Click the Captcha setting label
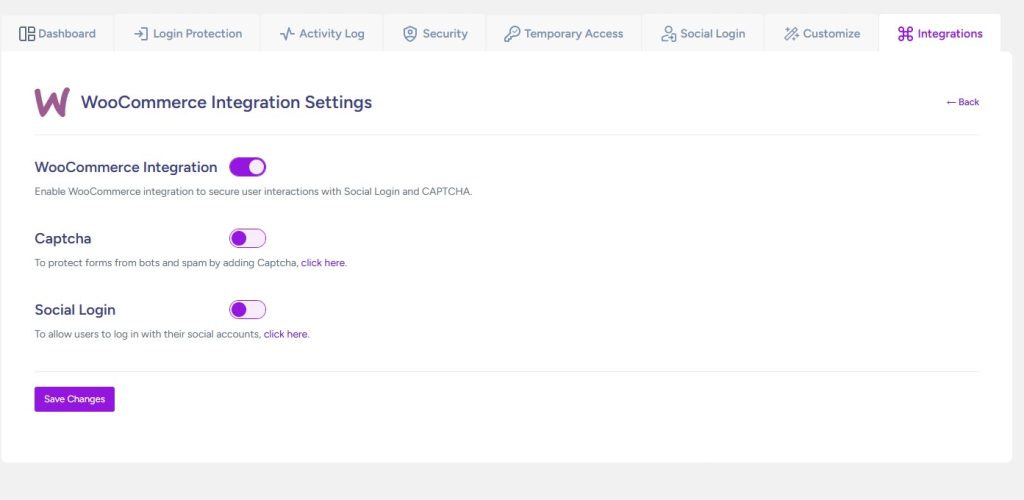1024x500 pixels. tap(63, 238)
